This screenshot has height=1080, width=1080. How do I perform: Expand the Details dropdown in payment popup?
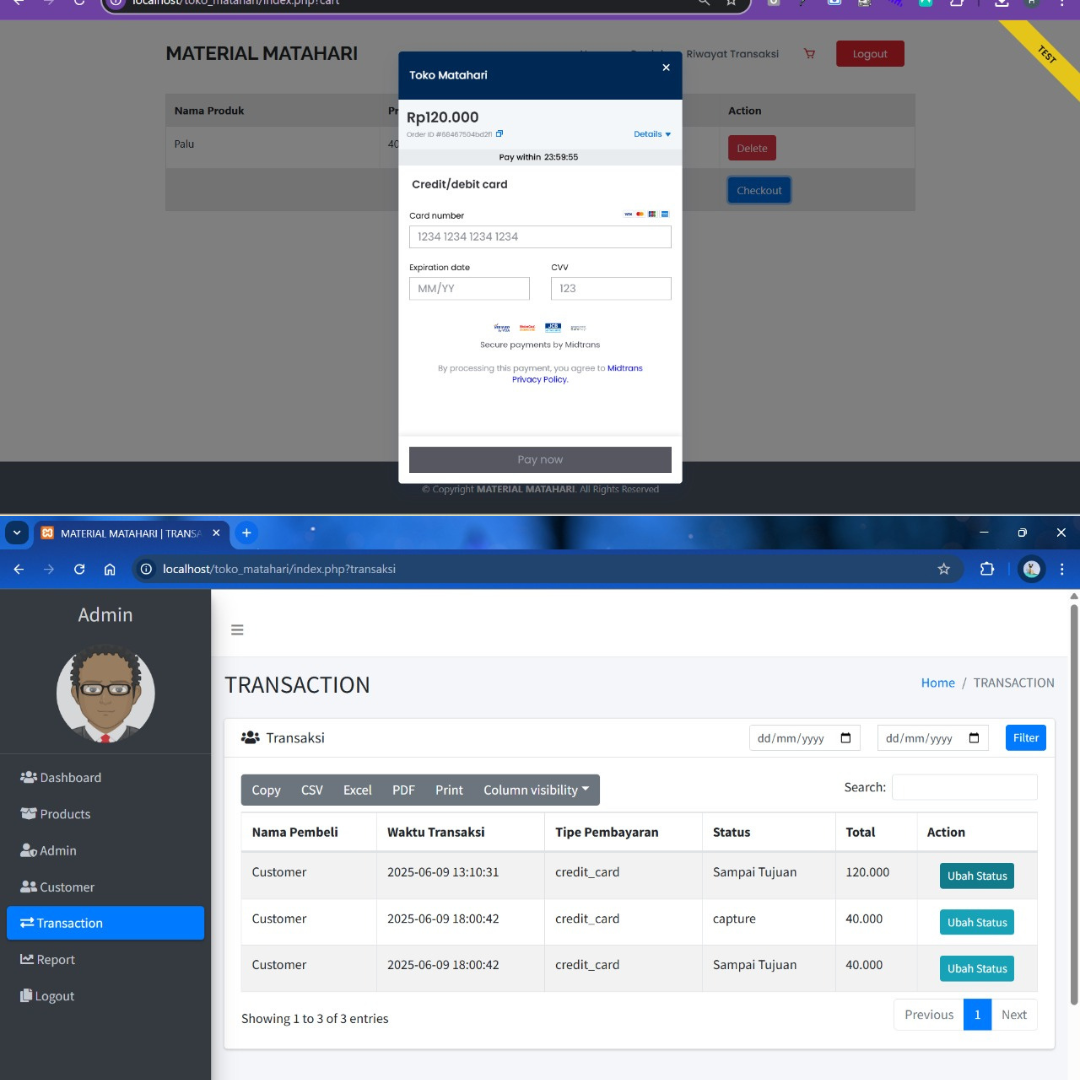pos(652,134)
